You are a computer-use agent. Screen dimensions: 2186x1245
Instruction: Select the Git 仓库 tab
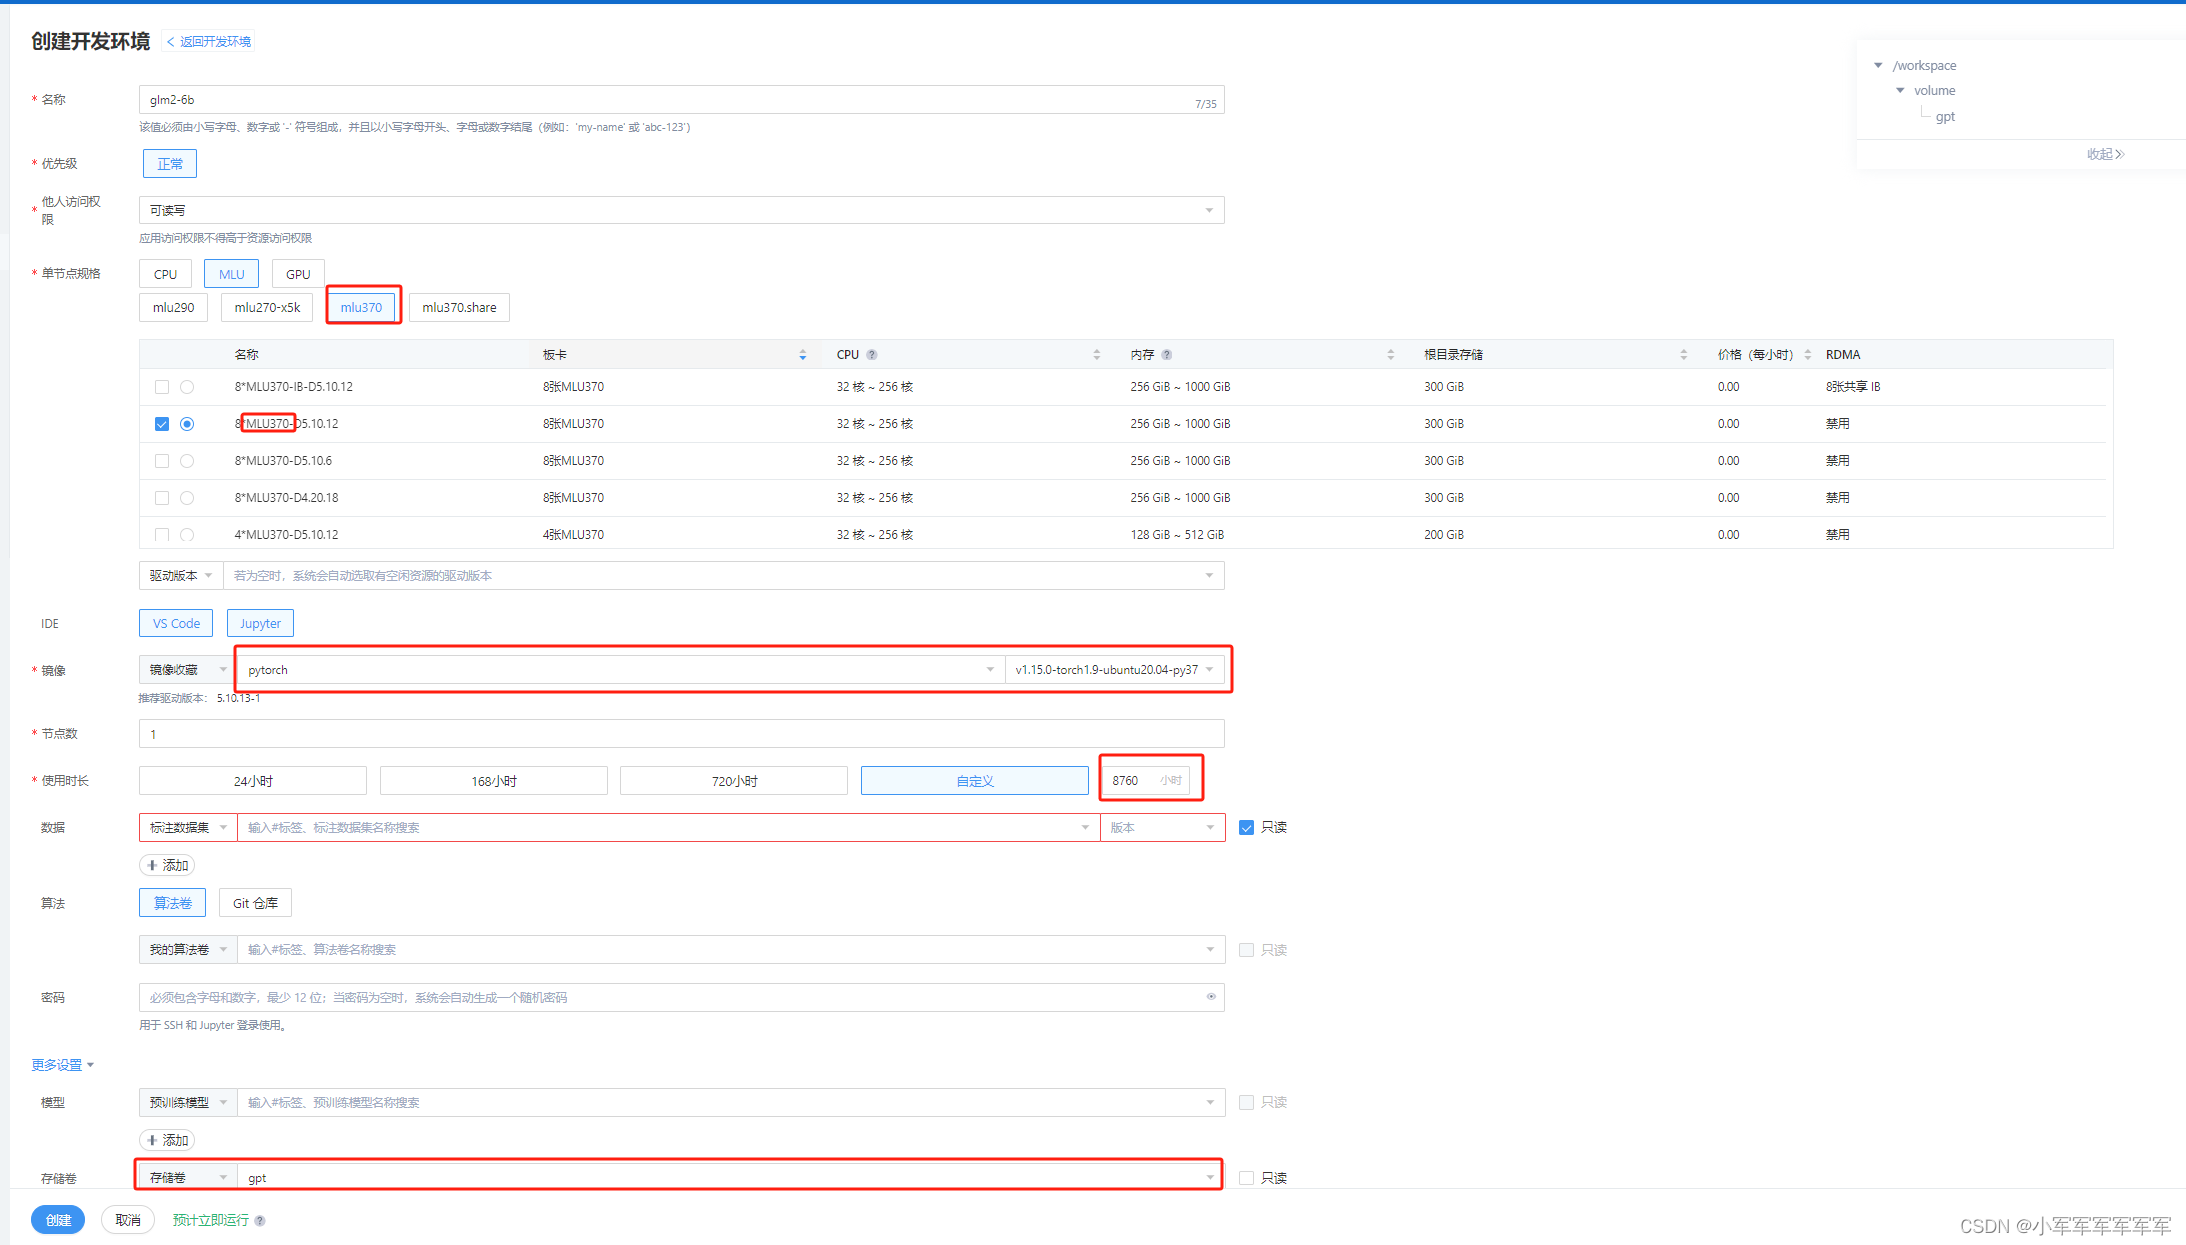click(x=255, y=903)
